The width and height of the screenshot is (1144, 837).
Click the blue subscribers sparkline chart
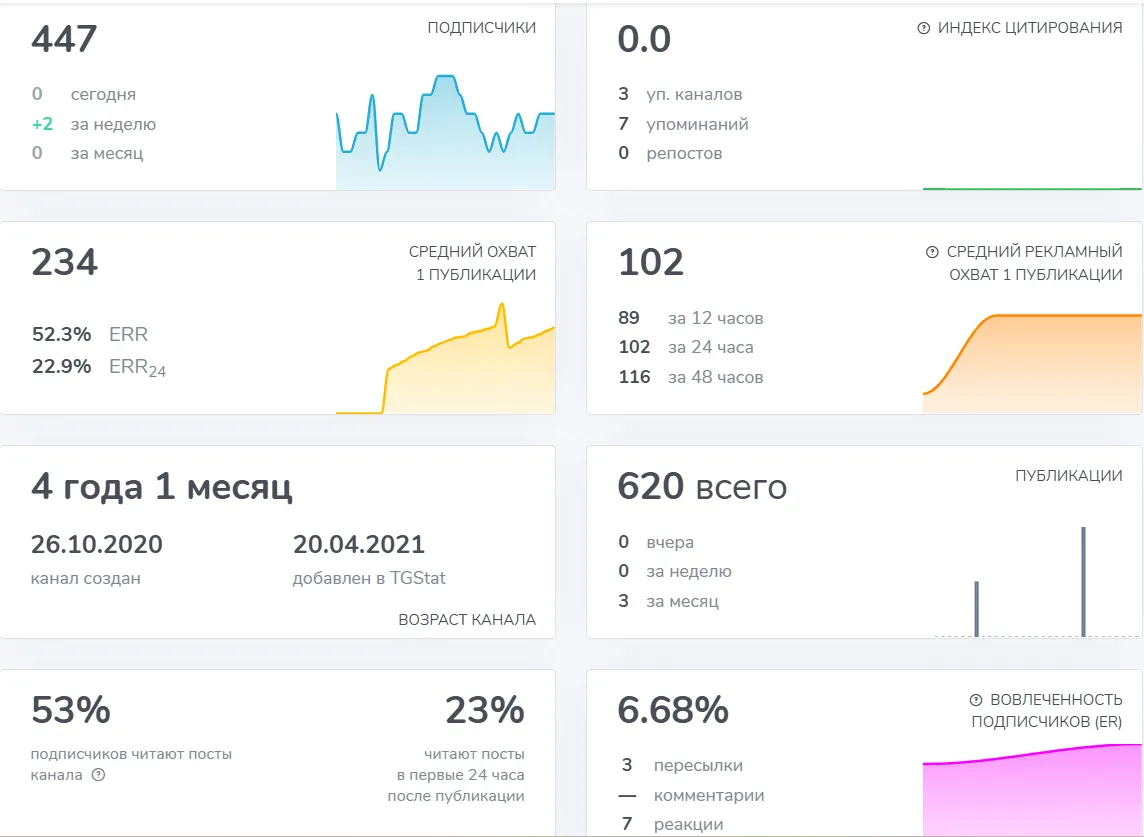(445, 131)
